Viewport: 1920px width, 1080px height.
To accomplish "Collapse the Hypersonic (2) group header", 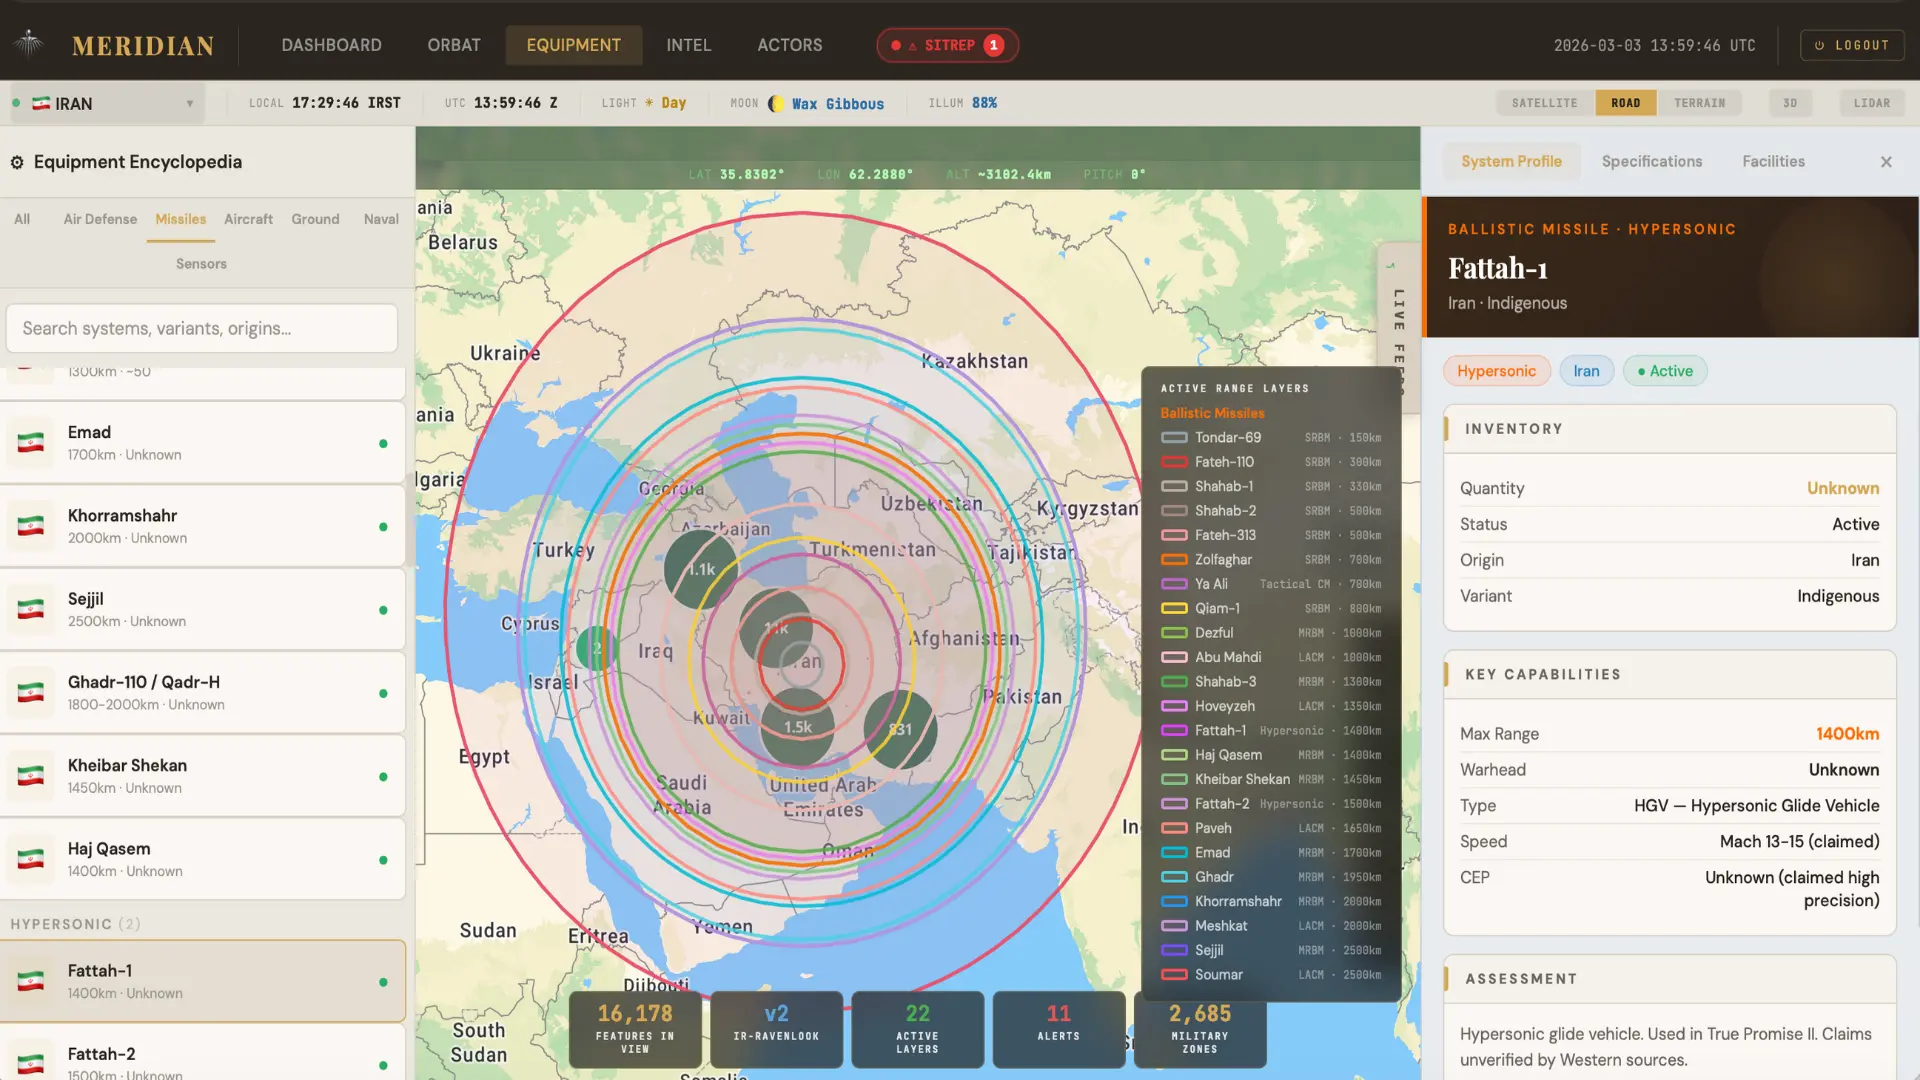I will coord(75,924).
